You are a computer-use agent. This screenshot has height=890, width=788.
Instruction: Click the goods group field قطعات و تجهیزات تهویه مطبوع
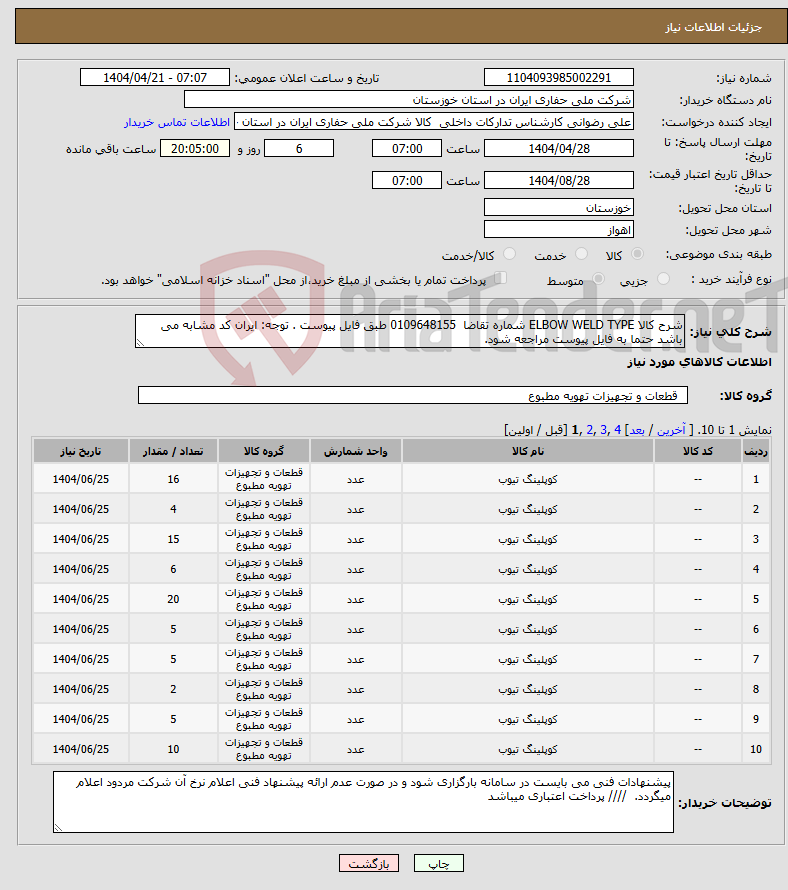pyautogui.click(x=413, y=396)
